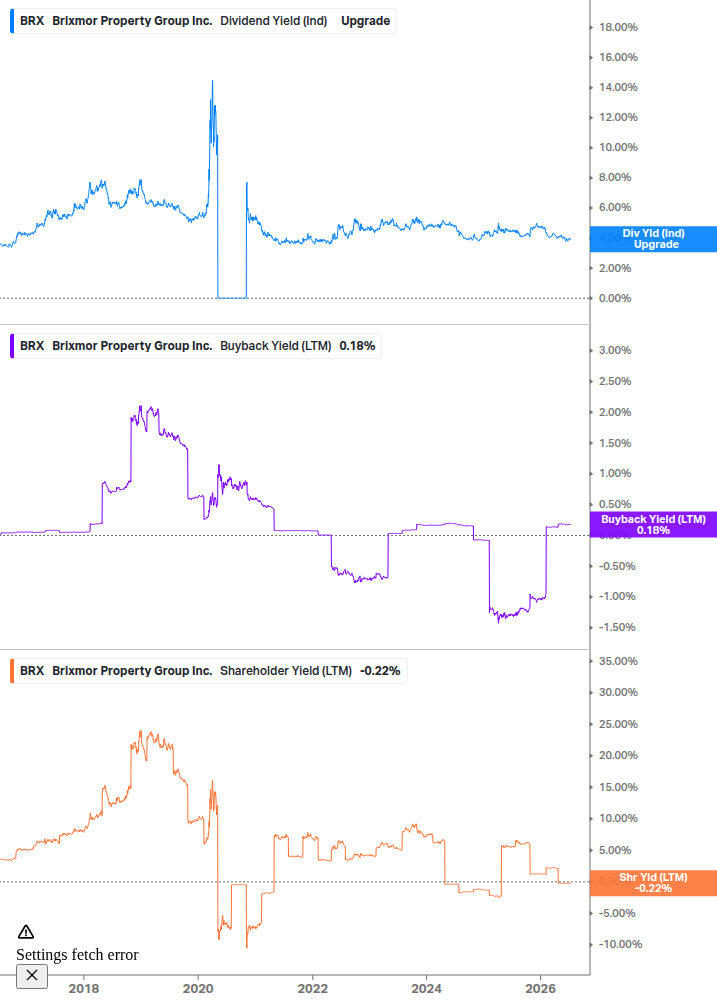This screenshot has height=1005, width=717.
Task: Click the warning triangle icon
Action: (x=26, y=932)
